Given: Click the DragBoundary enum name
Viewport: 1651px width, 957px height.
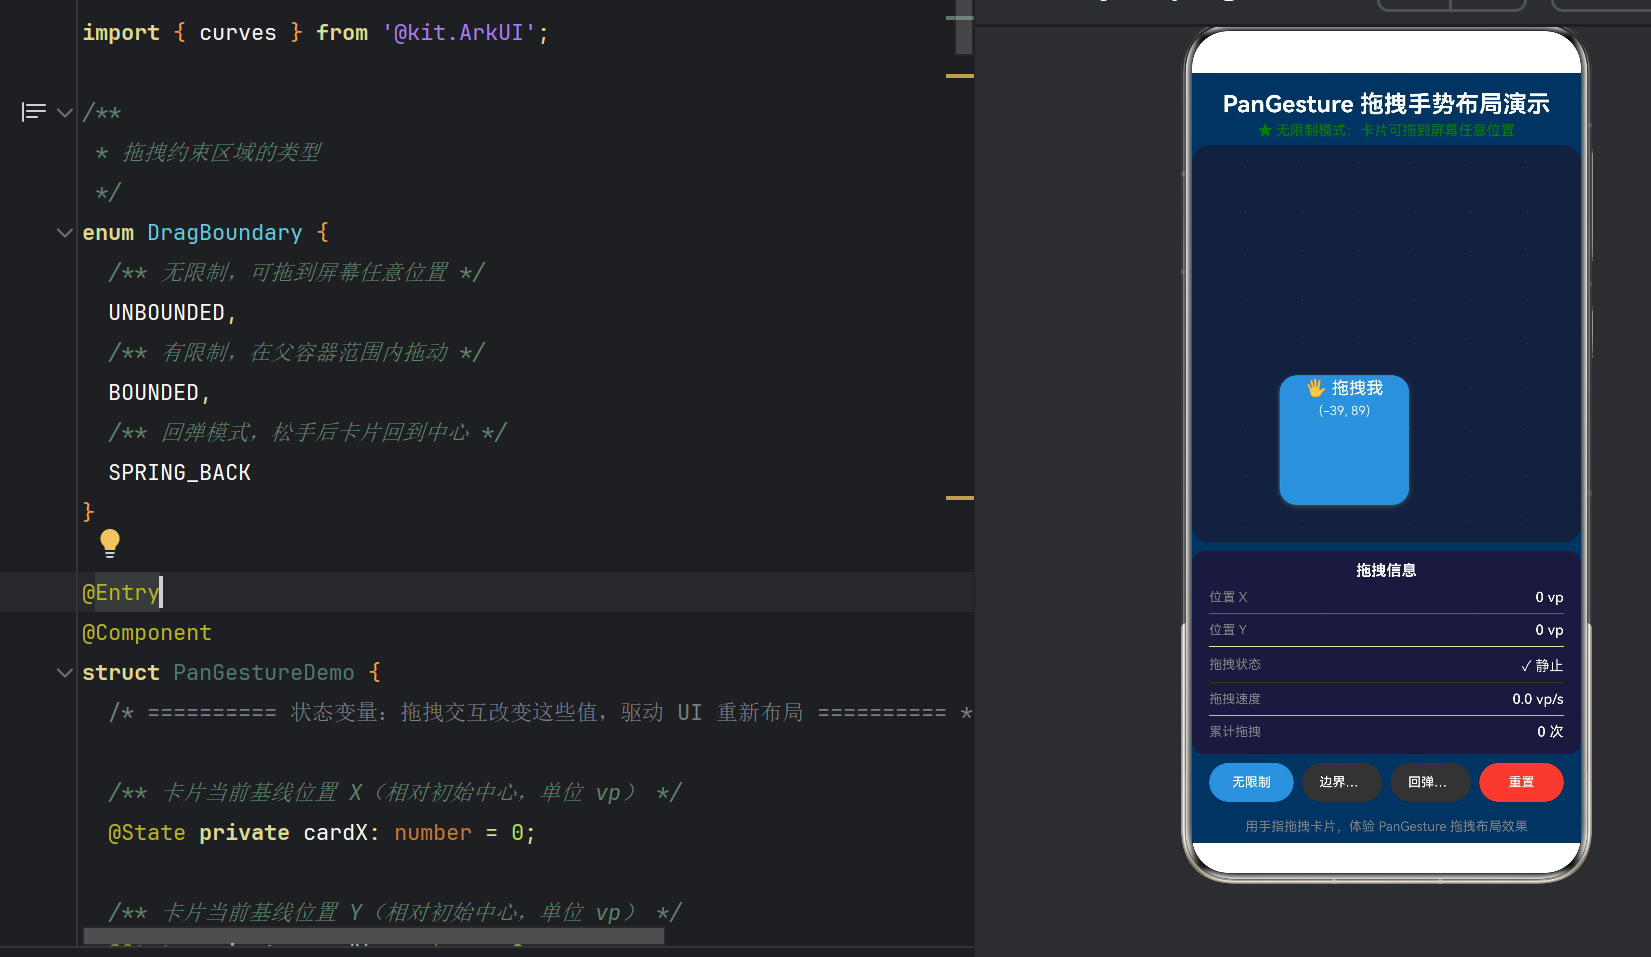Looking at the screenshot, I should point(225,233).
